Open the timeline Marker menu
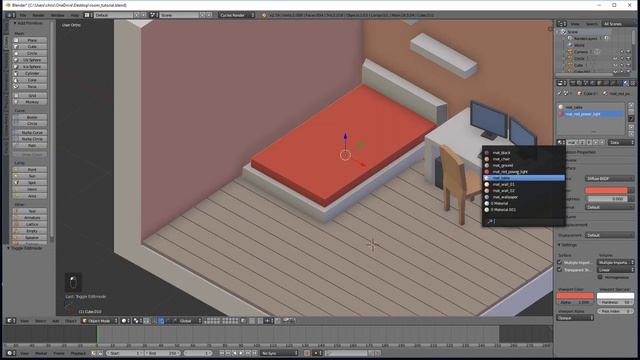Screen dimensions: 640x360 point(41,353)
